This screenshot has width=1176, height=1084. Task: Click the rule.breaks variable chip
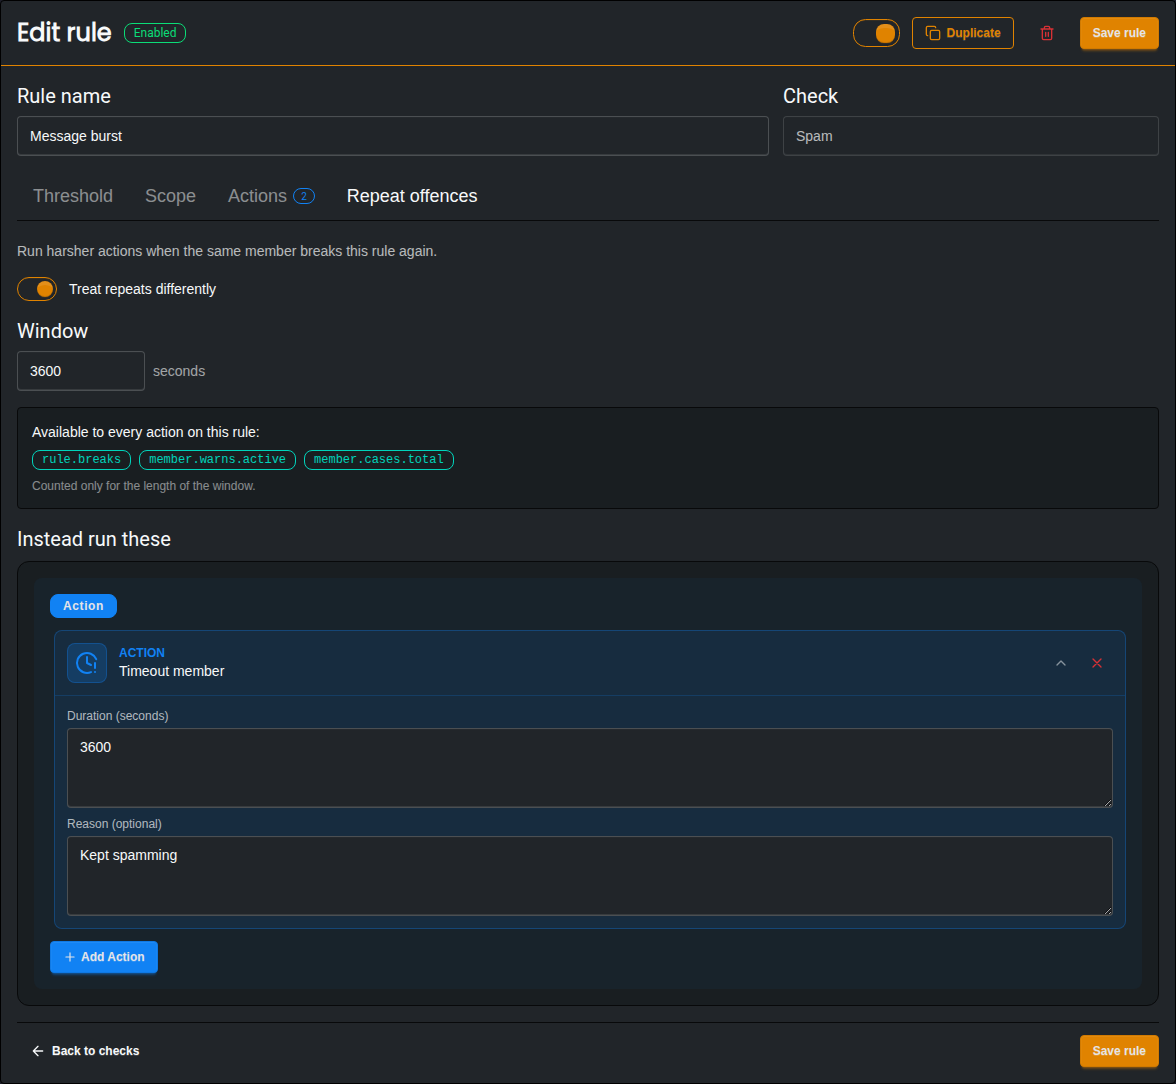click(x=81, y=459)
